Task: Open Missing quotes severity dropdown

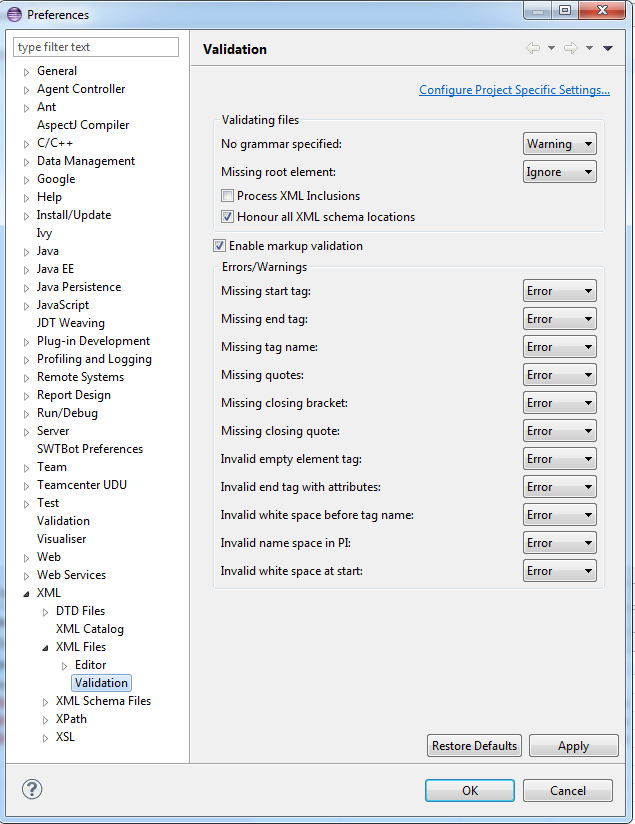Action: 559,375
